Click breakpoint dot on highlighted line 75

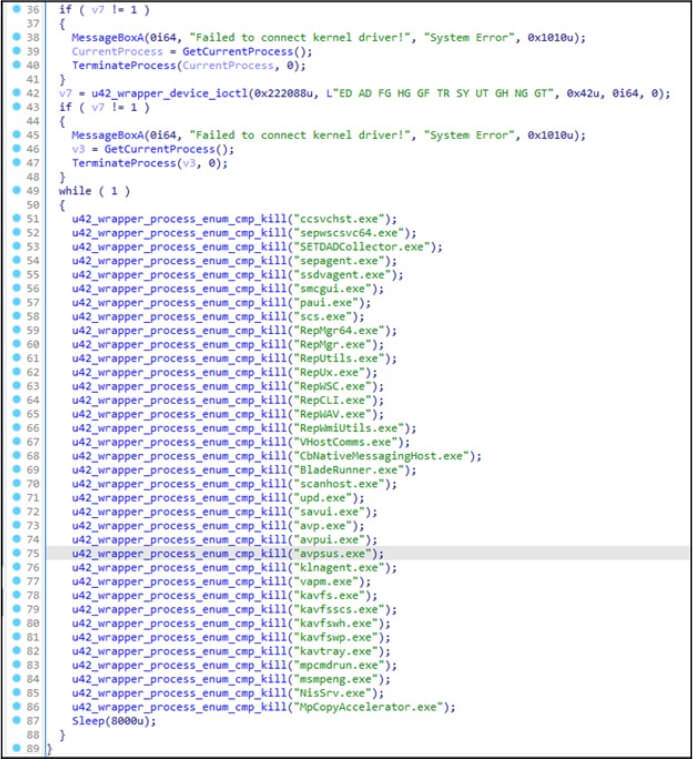[x=16, y=553]
